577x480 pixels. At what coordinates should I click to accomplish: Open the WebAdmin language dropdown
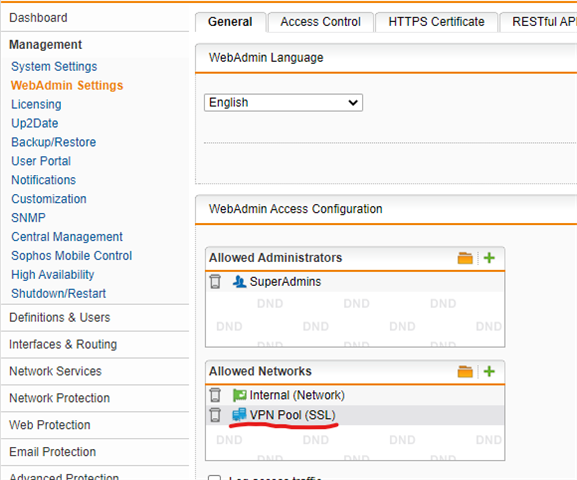pyautogui.click(x=283, y=103)
